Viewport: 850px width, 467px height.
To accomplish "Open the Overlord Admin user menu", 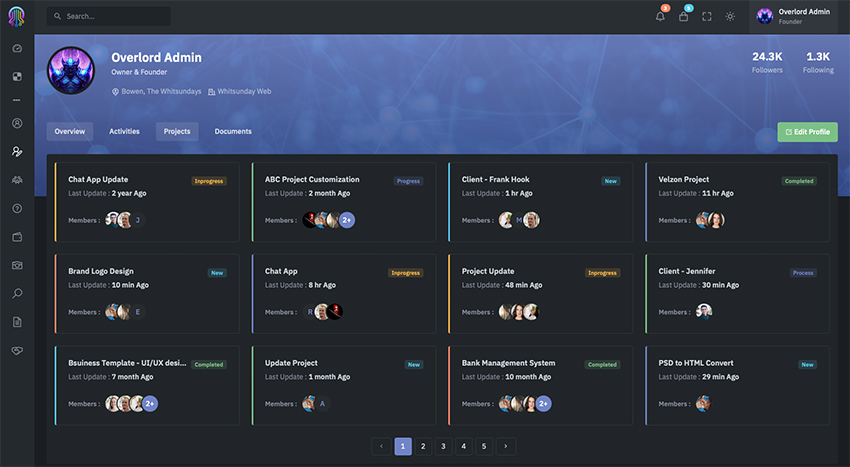I will coord(794,16).
